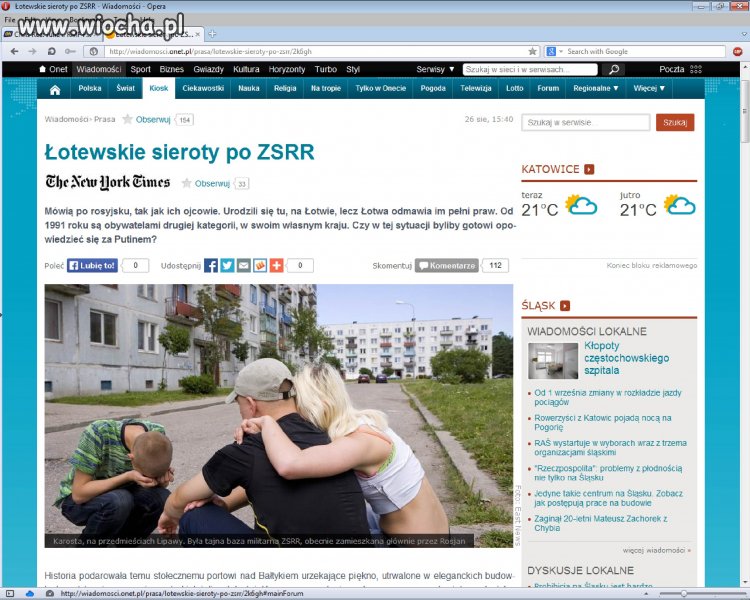Select the Polska tab
The image size is (750, 600).
90,89
